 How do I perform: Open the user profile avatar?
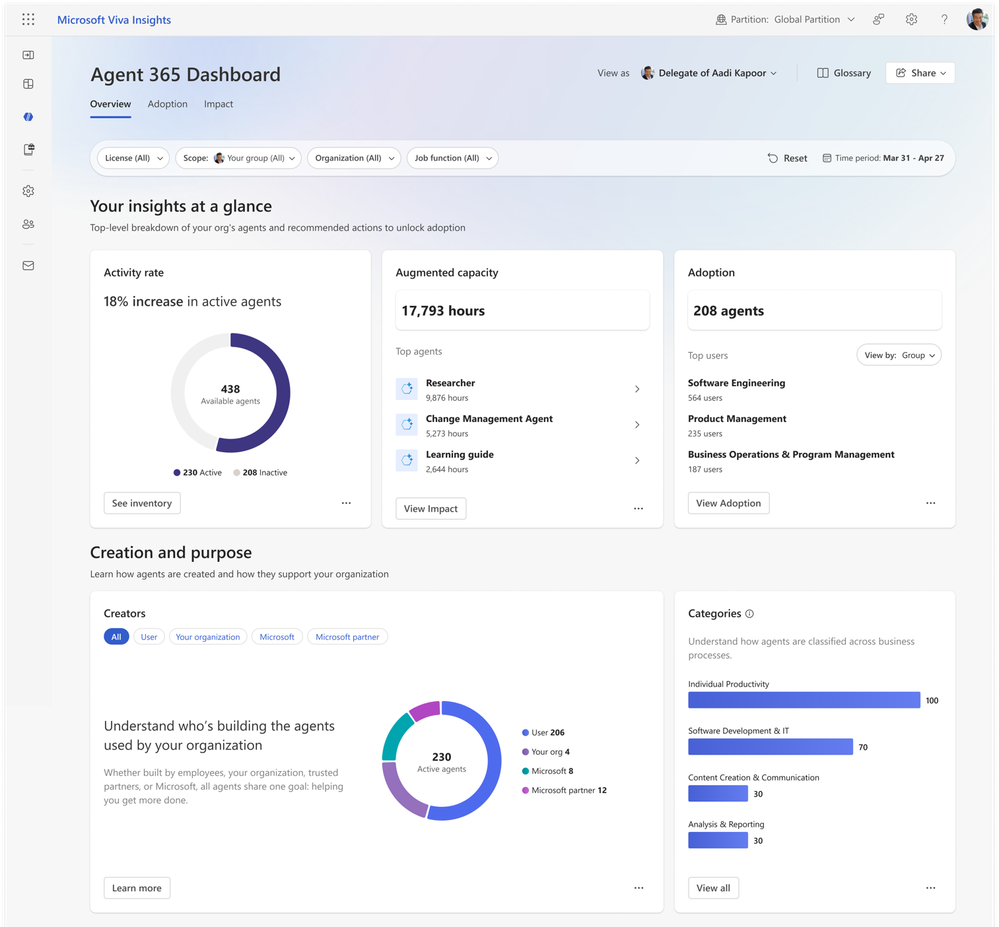(977, 19)
